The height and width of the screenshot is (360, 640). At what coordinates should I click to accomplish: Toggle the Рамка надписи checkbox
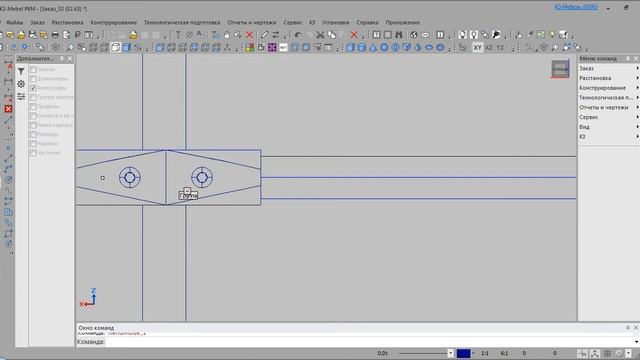point(33,125)
